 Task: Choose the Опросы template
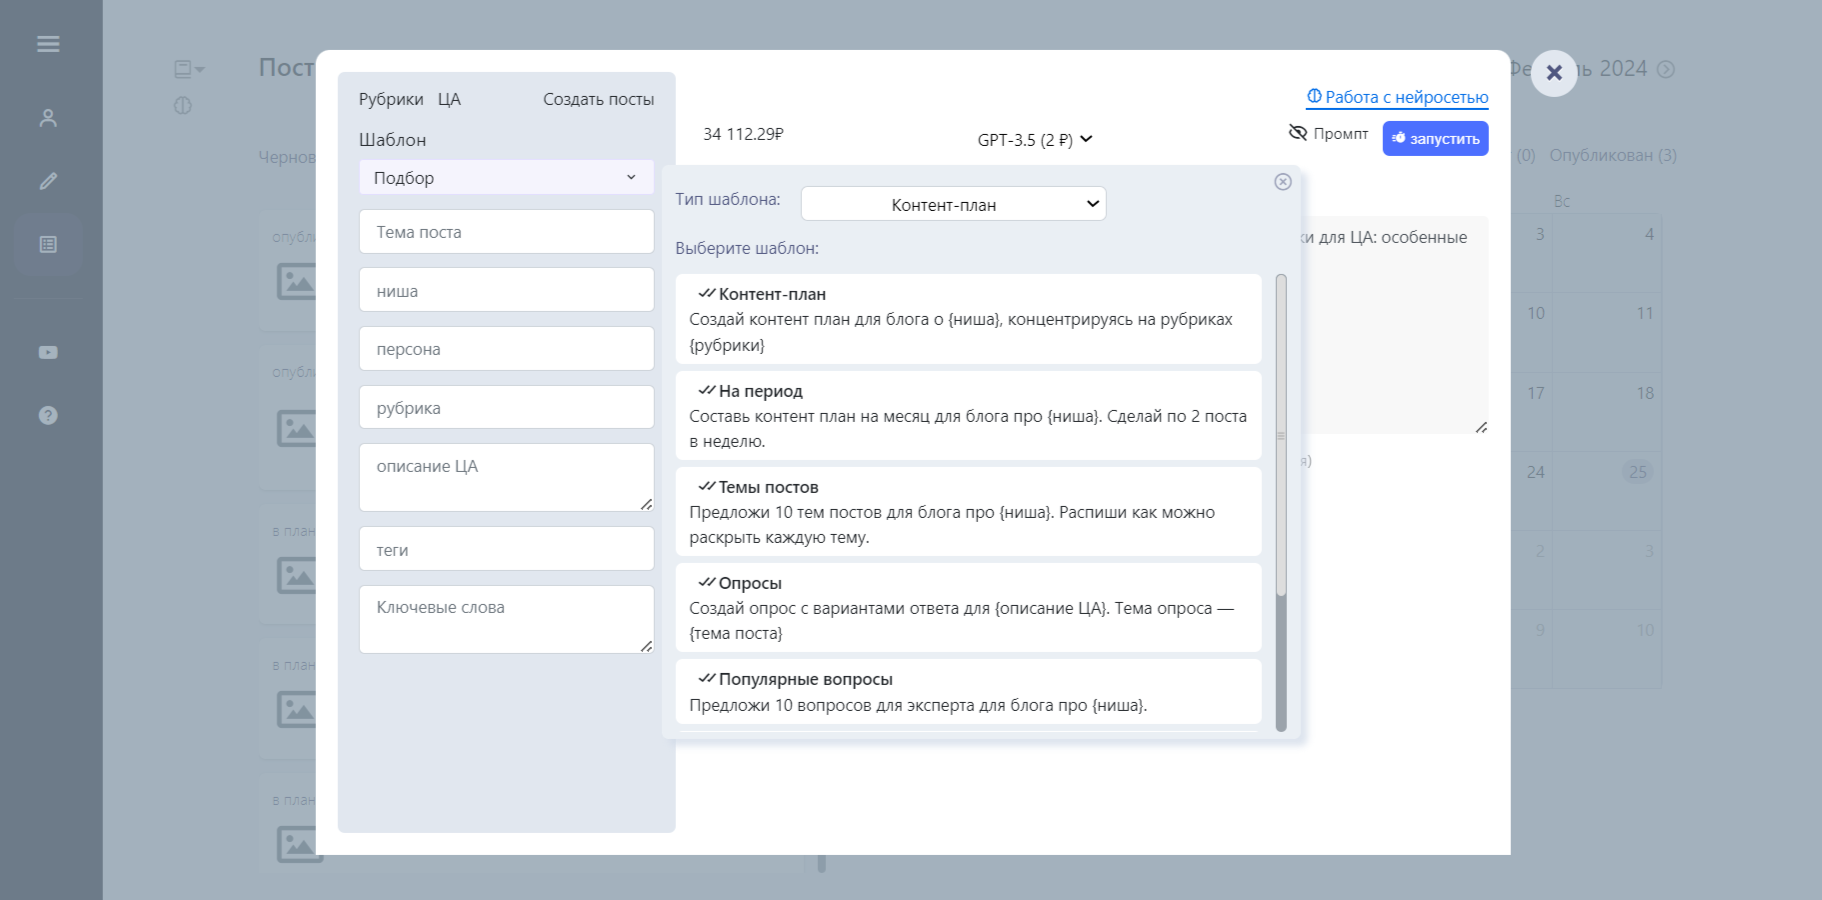point(968,607)
